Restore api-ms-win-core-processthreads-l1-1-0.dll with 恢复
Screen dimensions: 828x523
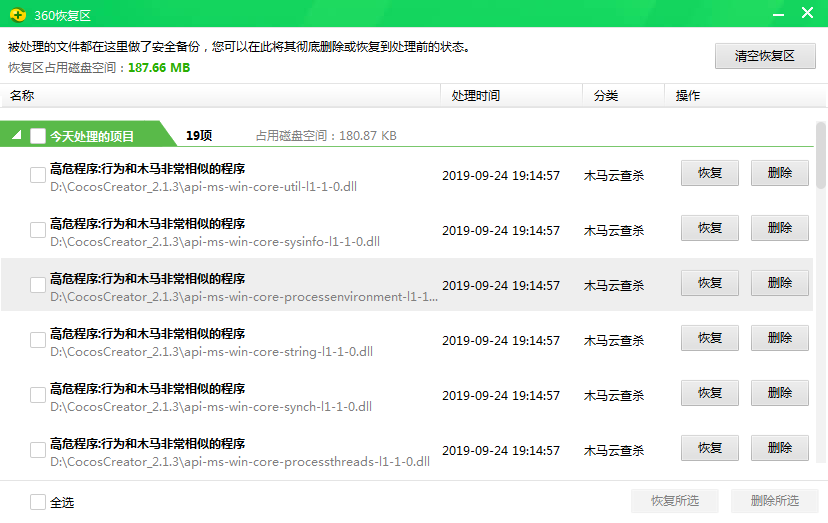click(x=710, y=447)
